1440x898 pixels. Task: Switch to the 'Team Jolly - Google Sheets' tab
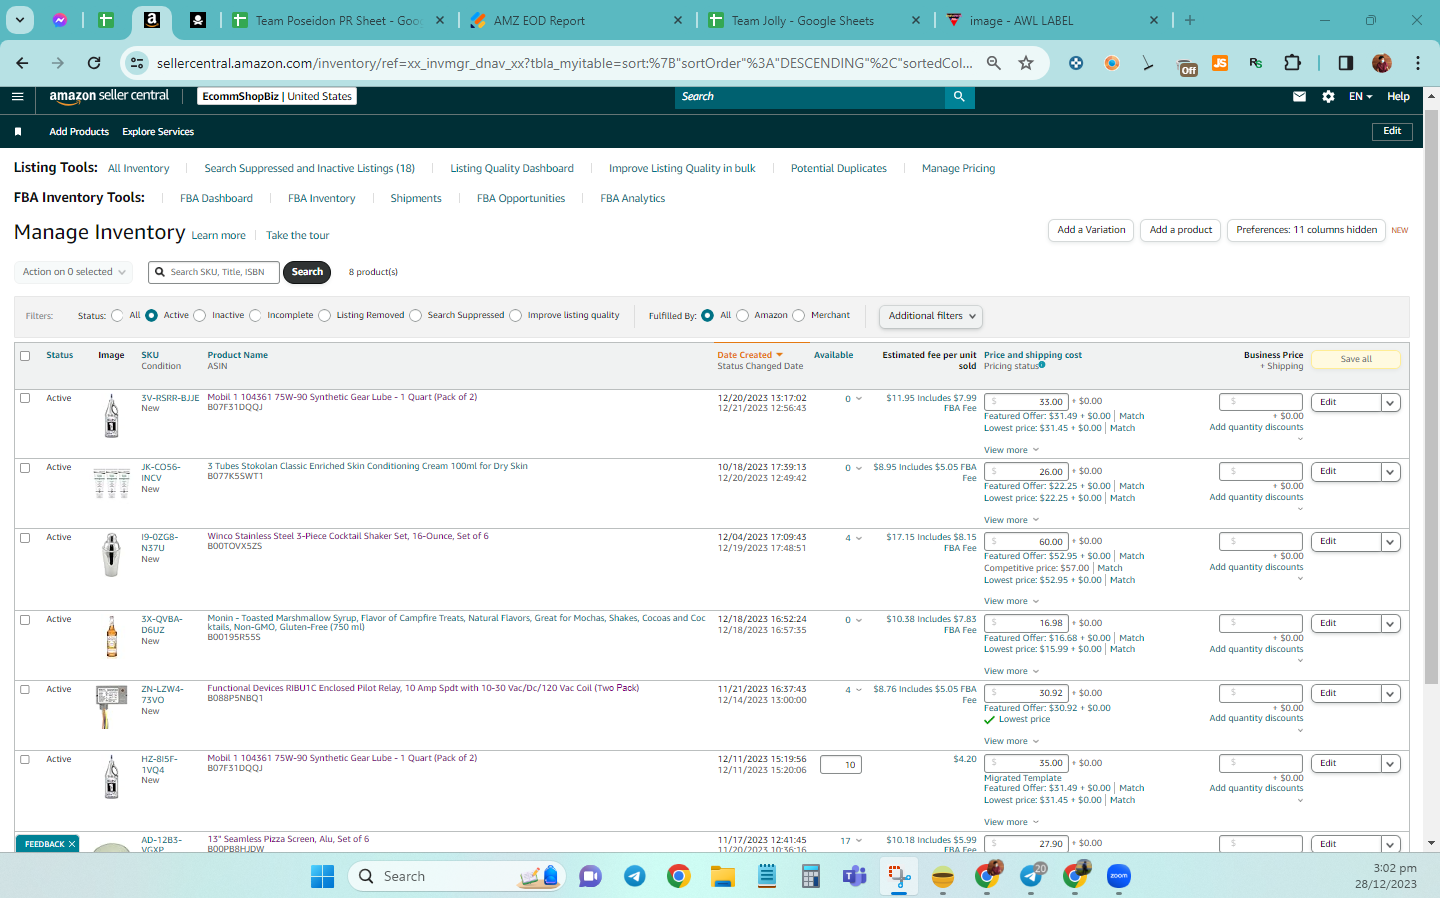816,20
